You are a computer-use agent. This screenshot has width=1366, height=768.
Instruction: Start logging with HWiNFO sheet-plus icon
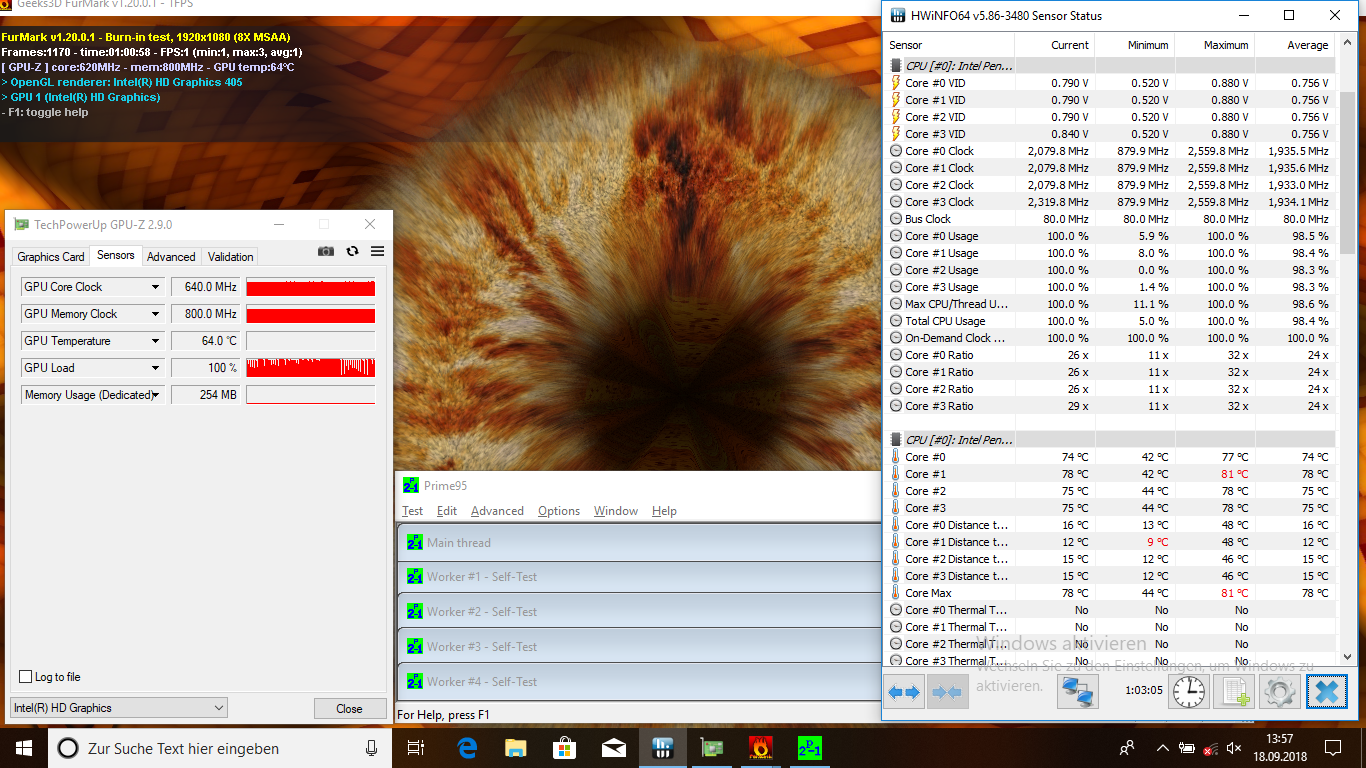click(1234, 691)
